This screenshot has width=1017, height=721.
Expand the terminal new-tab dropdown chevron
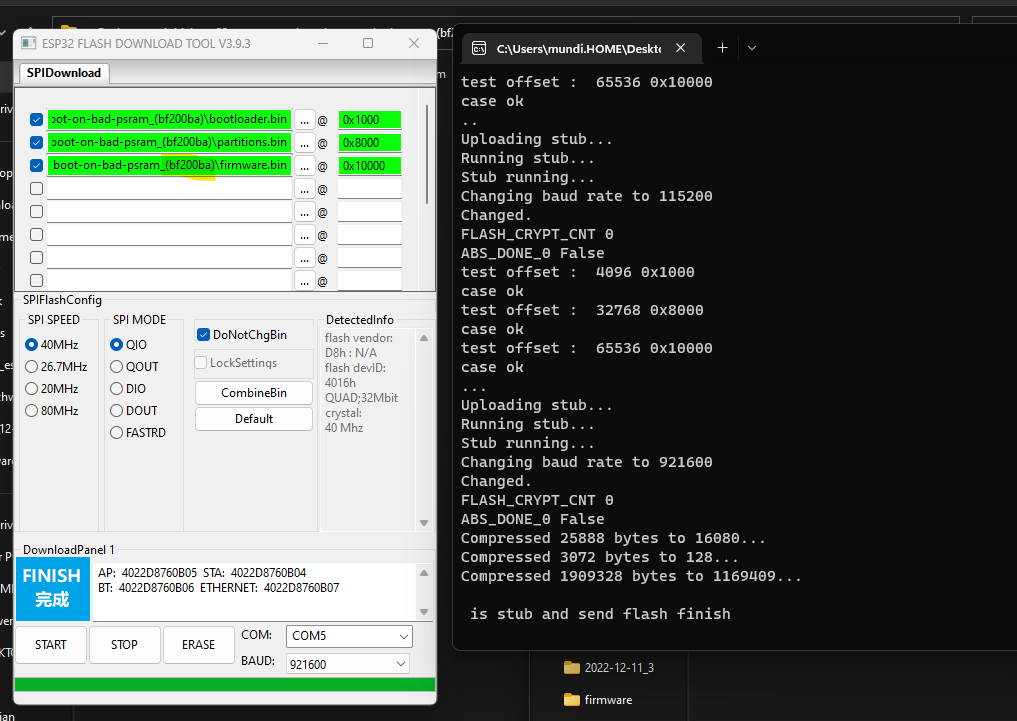pos(752,48)
